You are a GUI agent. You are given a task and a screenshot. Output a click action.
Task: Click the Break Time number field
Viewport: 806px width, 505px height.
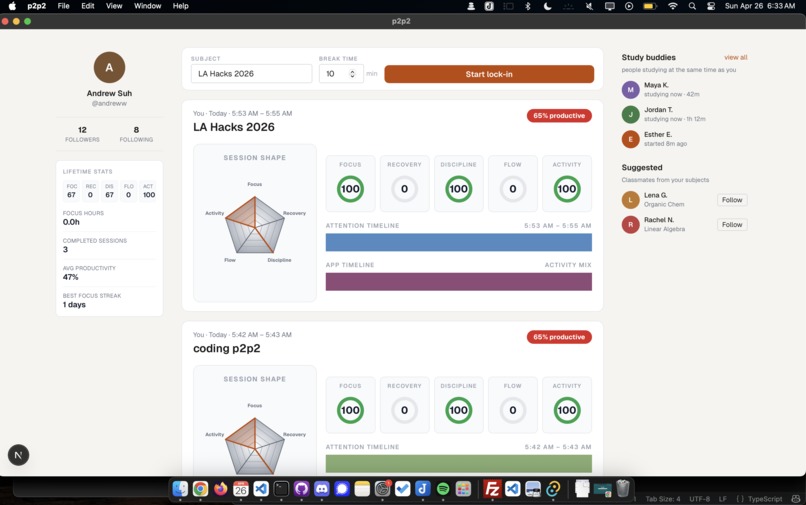(341, 74)
